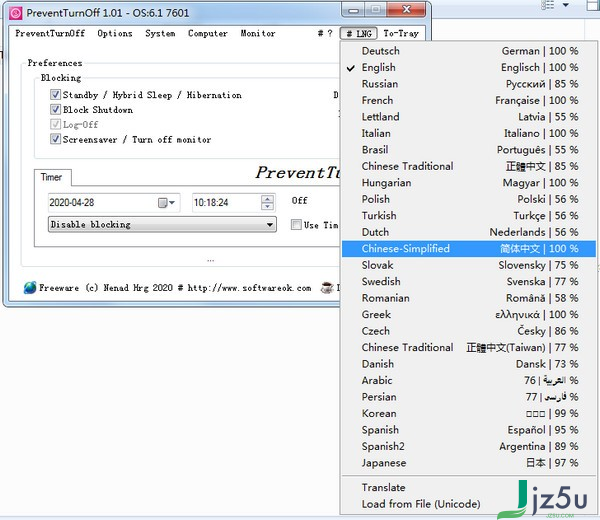This screenshot has height=520, width=600.
Task: Select Greek language
Action: [468, 314]
